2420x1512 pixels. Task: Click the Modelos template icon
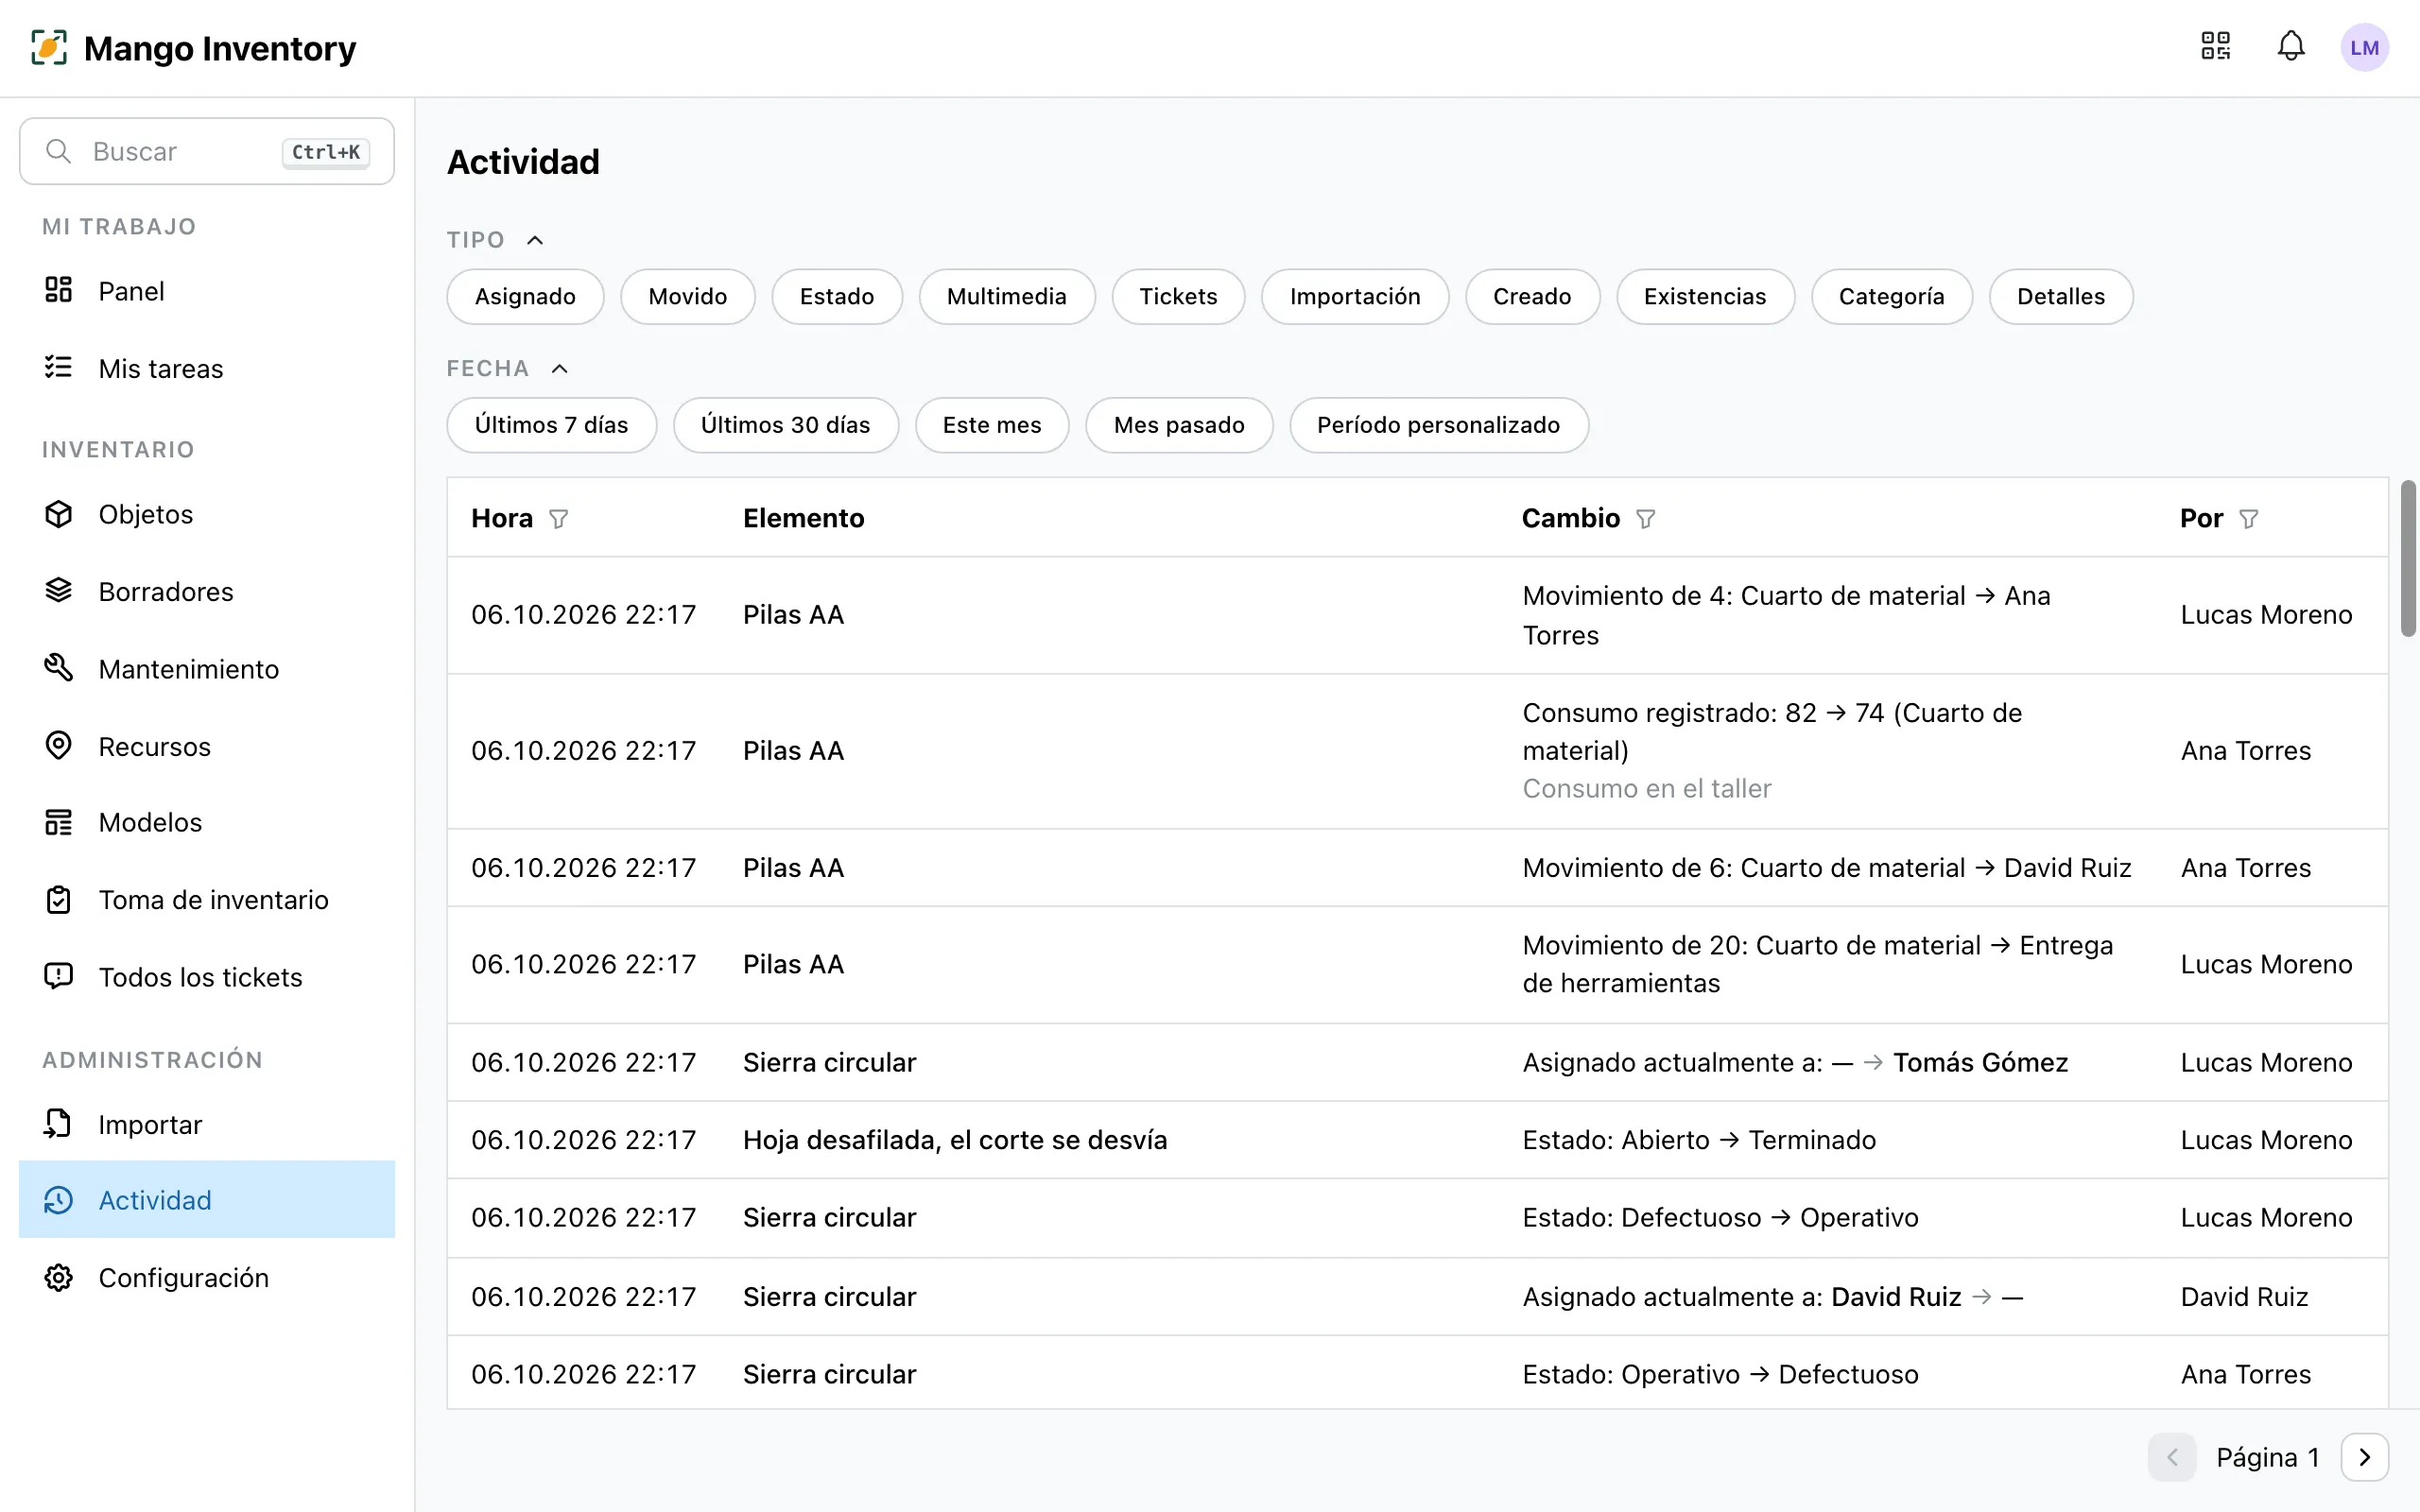(x=59, y=822)
